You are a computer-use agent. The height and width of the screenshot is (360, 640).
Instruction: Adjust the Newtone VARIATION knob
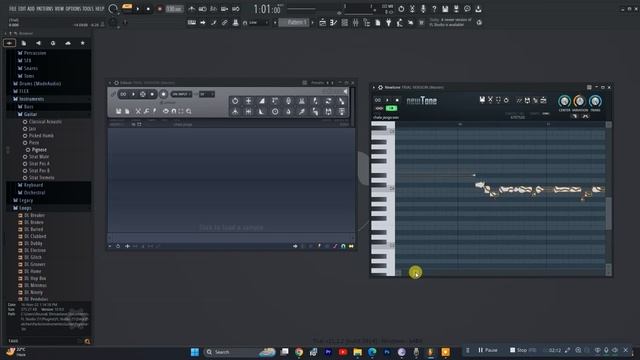coord(580,101)
